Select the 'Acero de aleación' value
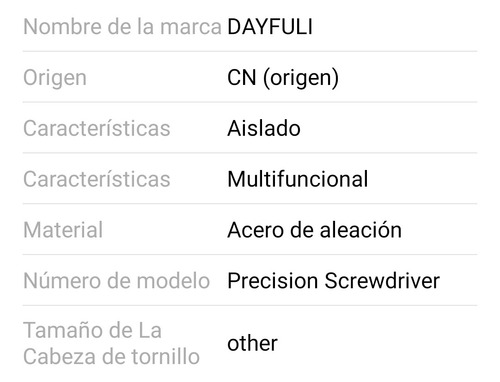Screen dimensions: 500x382 click(x=315, y=230)
